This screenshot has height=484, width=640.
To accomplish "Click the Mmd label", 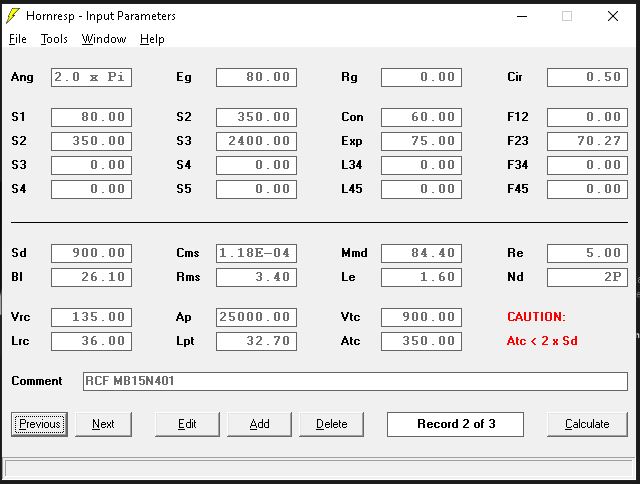I will tap(354, 253).
